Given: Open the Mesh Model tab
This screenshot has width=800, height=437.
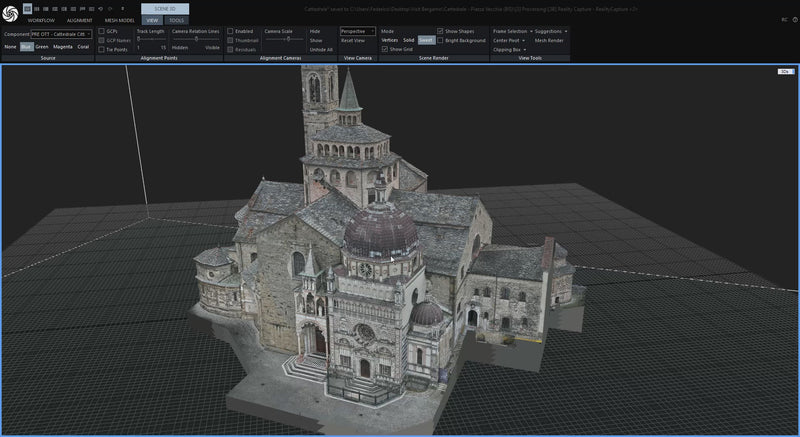Looking at the screenshot, I should pos(119,20).
